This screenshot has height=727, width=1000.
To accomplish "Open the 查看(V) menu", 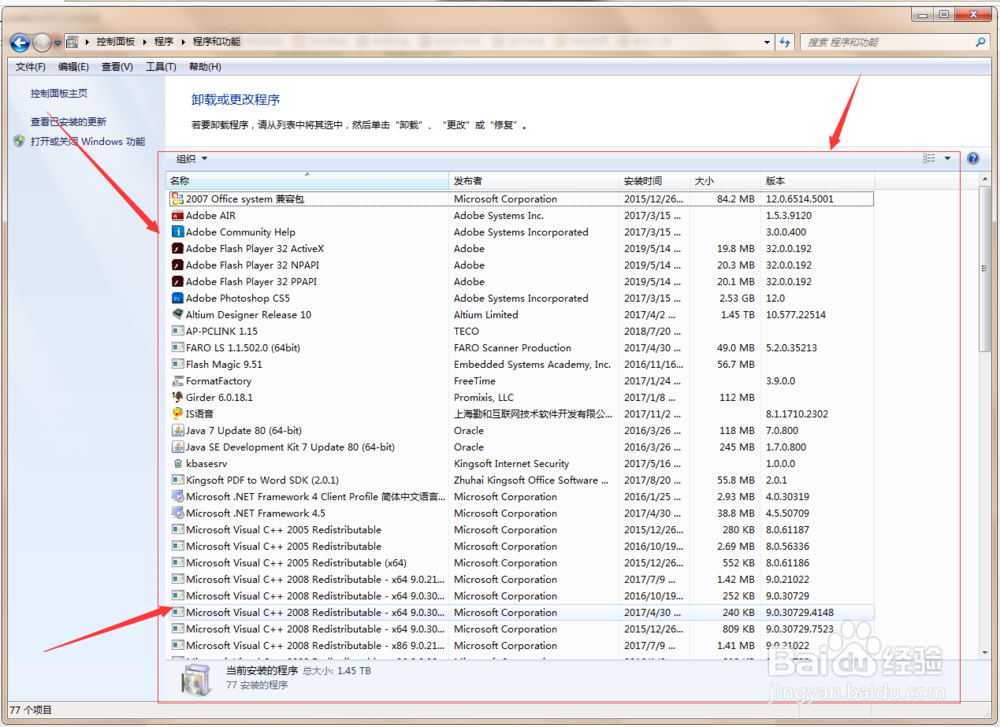I will 117,67.
